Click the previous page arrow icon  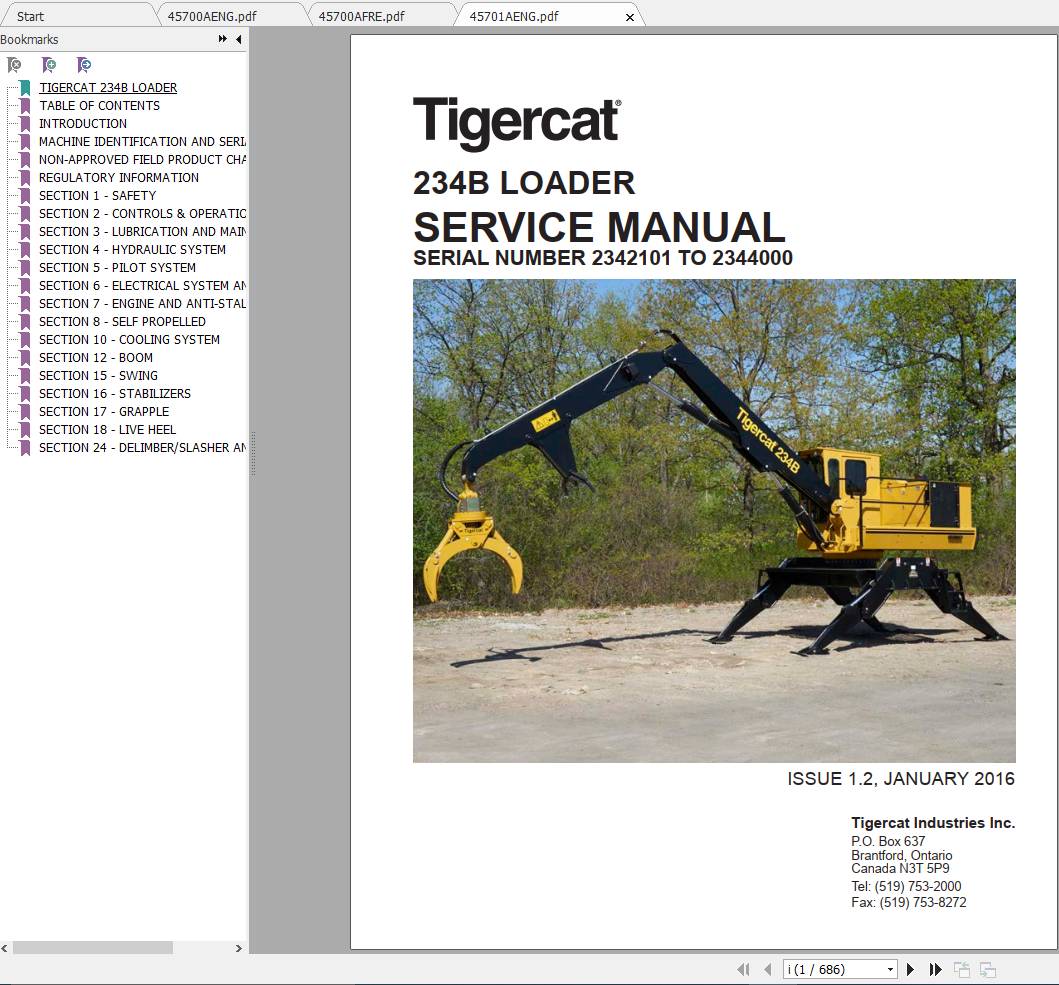point(770,969)
